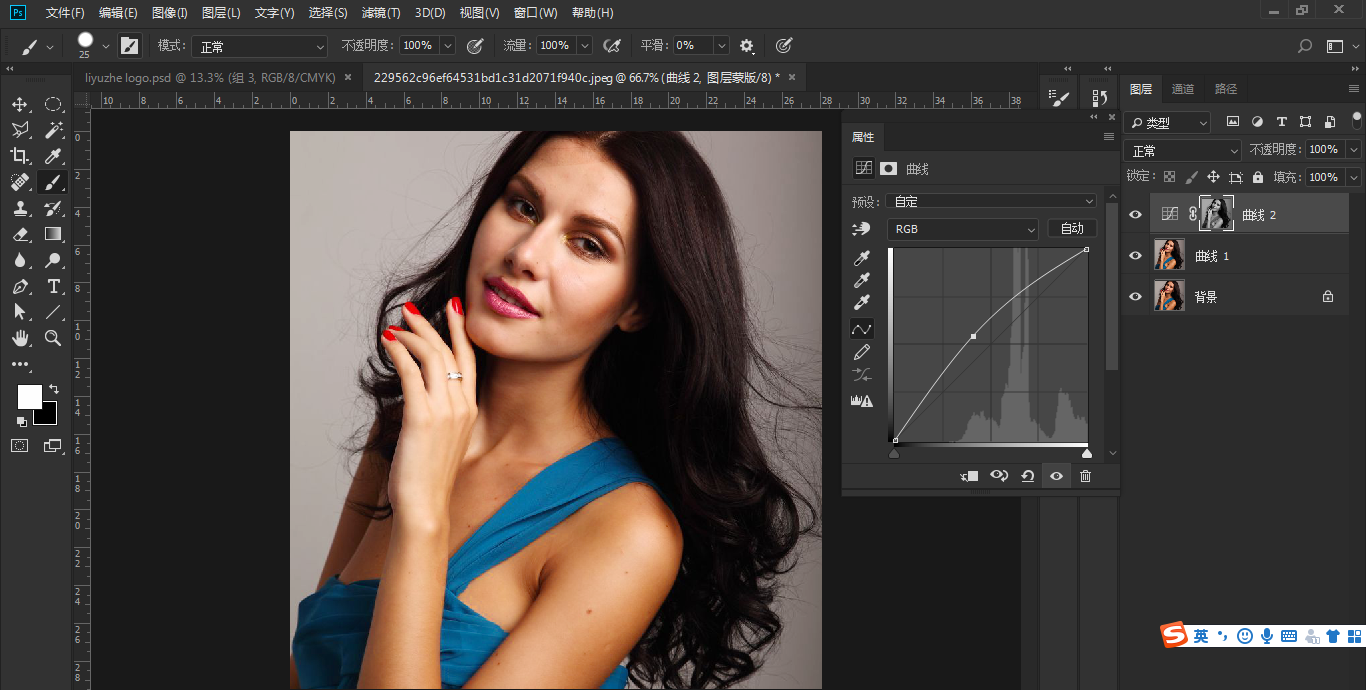Delete the adjustment layer via trash icon
This screenshot has width=1366, height=690.
(x=1085, y=477)
